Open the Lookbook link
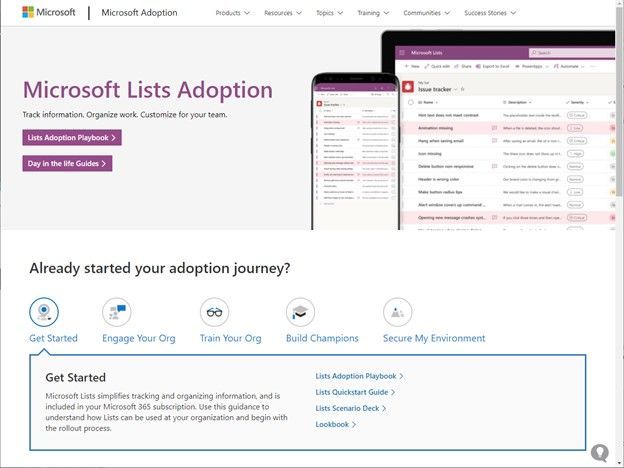This screenshot has height=468, width=624. [x=335, y=425]
